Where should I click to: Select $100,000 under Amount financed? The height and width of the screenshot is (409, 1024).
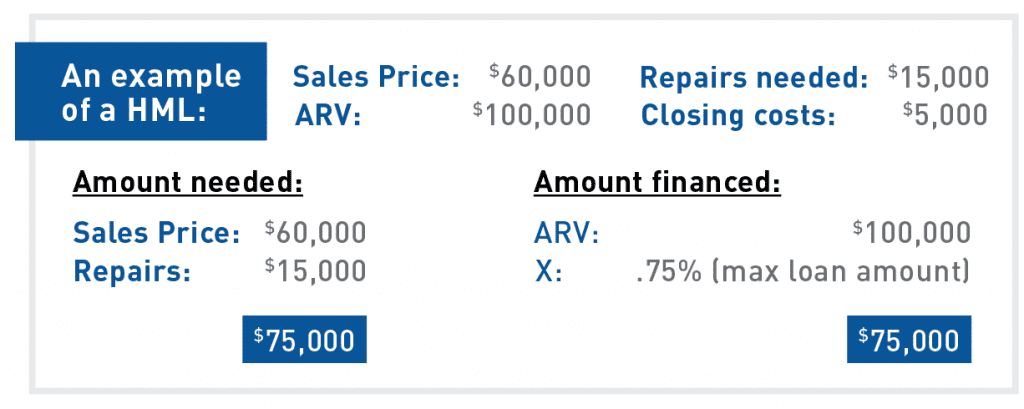pyautogui.click(x=912, y=232)
